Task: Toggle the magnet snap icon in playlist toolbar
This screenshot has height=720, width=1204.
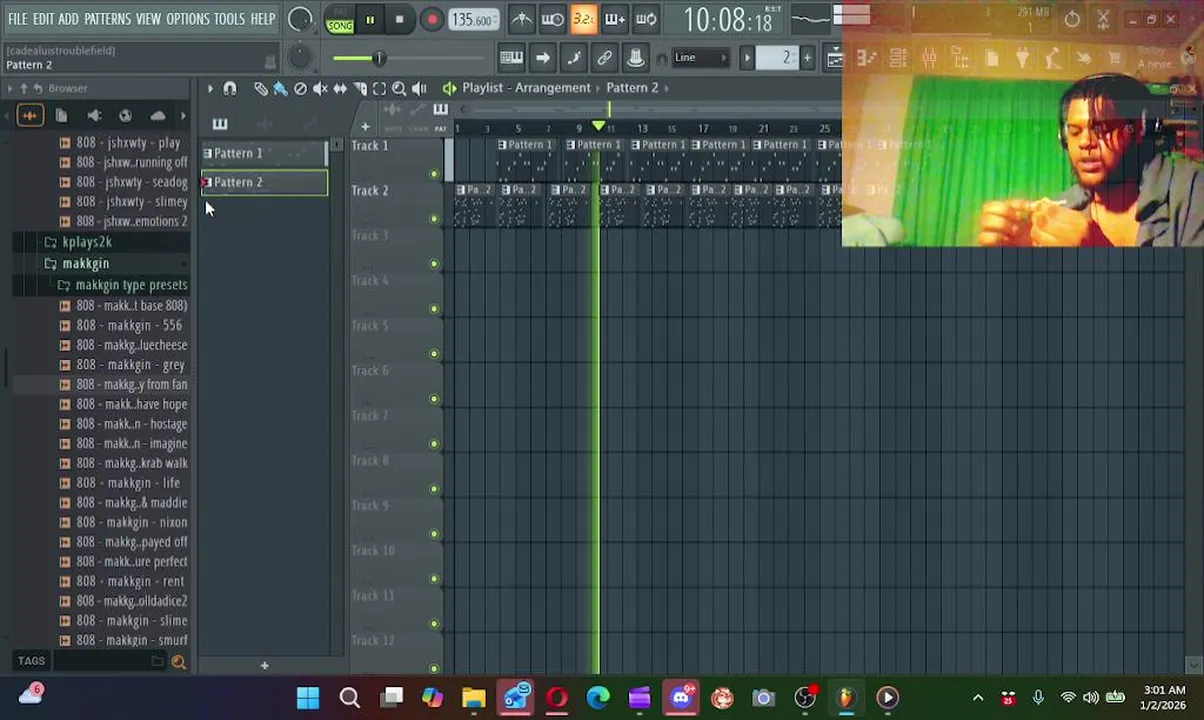Action: [229, 88]
